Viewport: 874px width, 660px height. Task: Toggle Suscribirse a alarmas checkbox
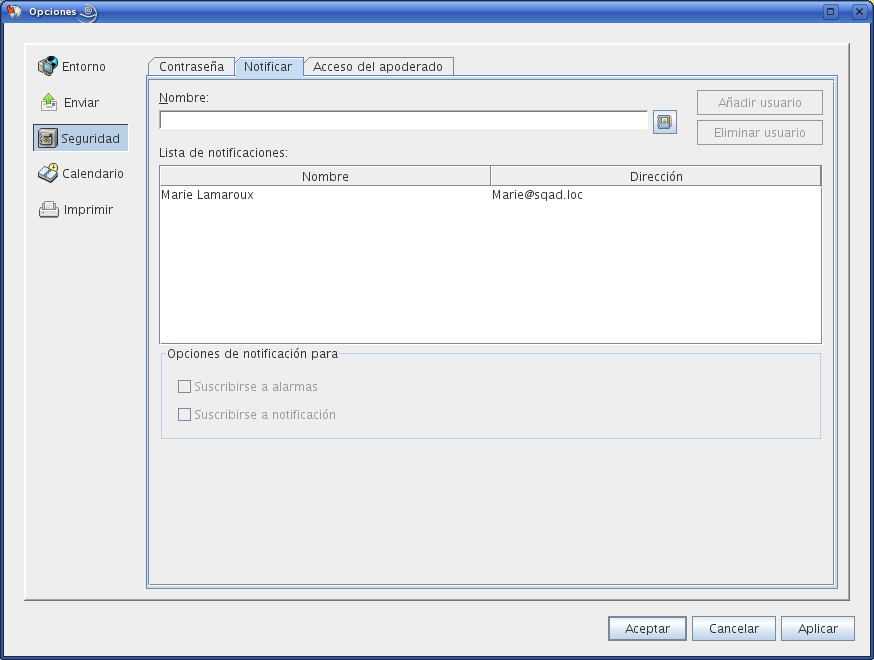click(184, 386)
